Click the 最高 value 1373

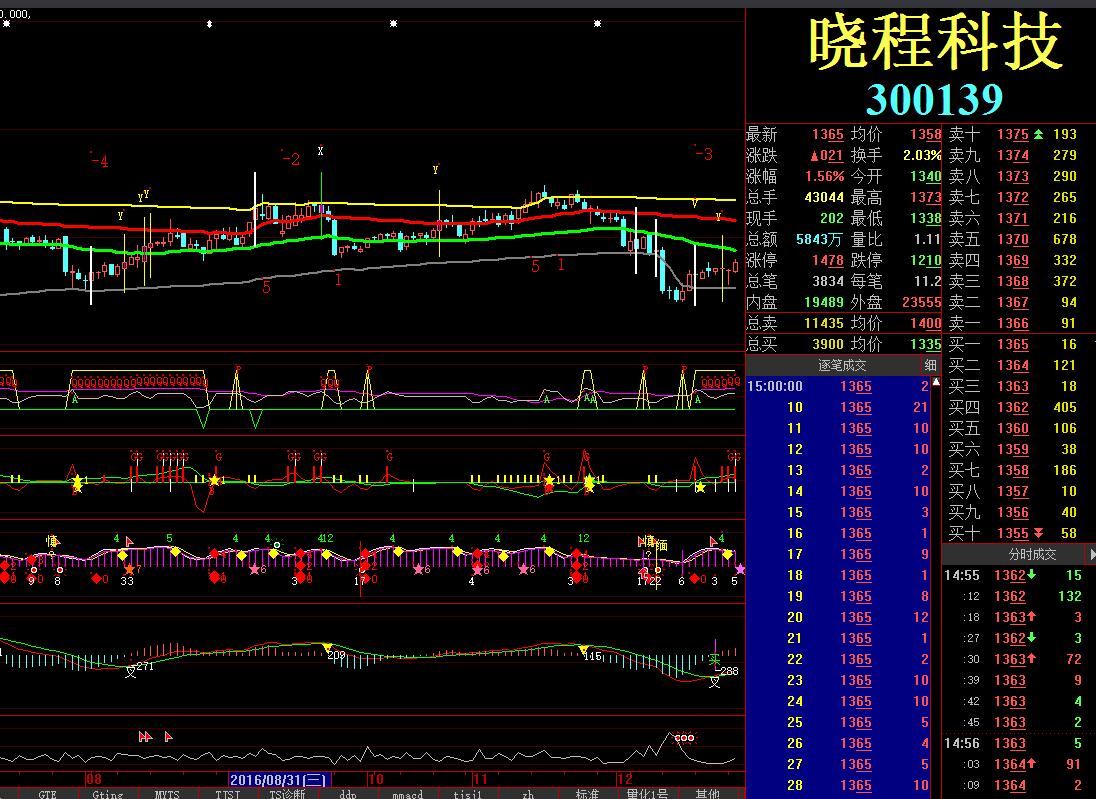pos(925,197)
